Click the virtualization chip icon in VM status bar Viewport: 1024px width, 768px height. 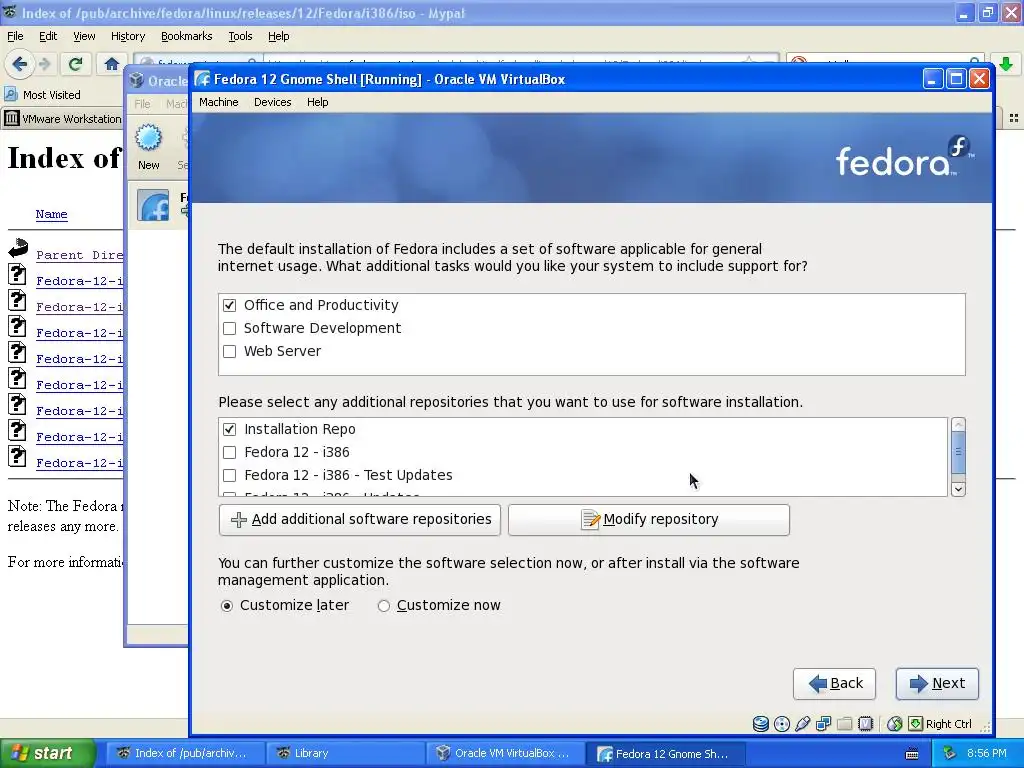[x=865, y=724]
